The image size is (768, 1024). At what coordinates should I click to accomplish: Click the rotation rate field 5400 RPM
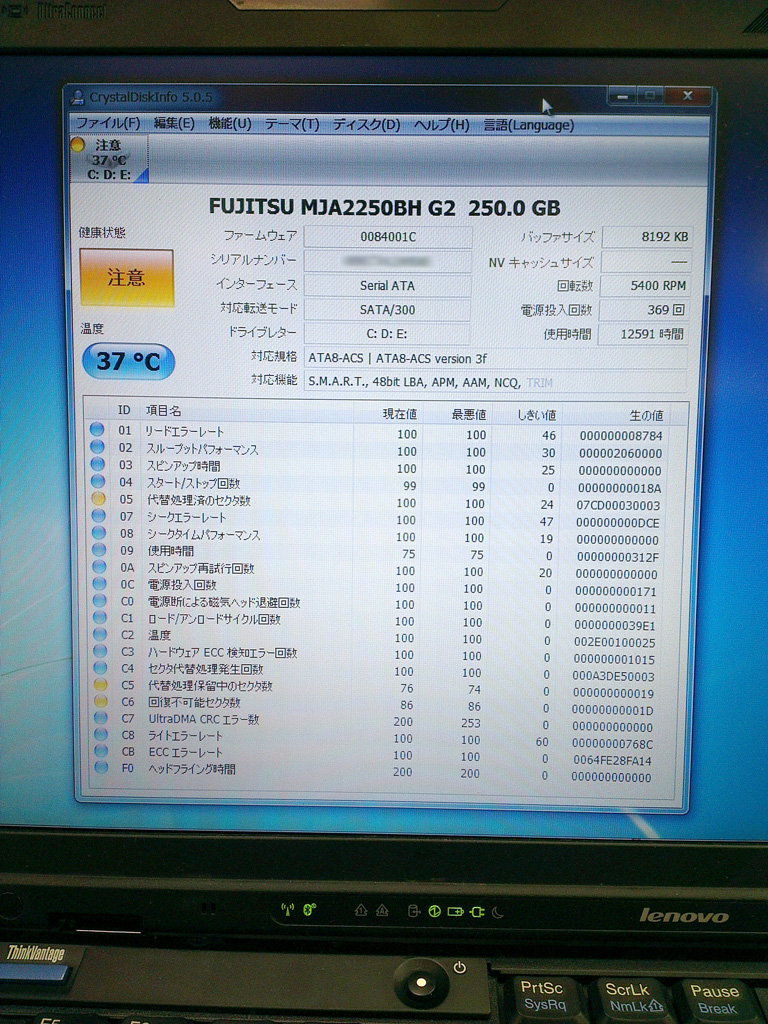pyautogui.click(x=645, y=286)
